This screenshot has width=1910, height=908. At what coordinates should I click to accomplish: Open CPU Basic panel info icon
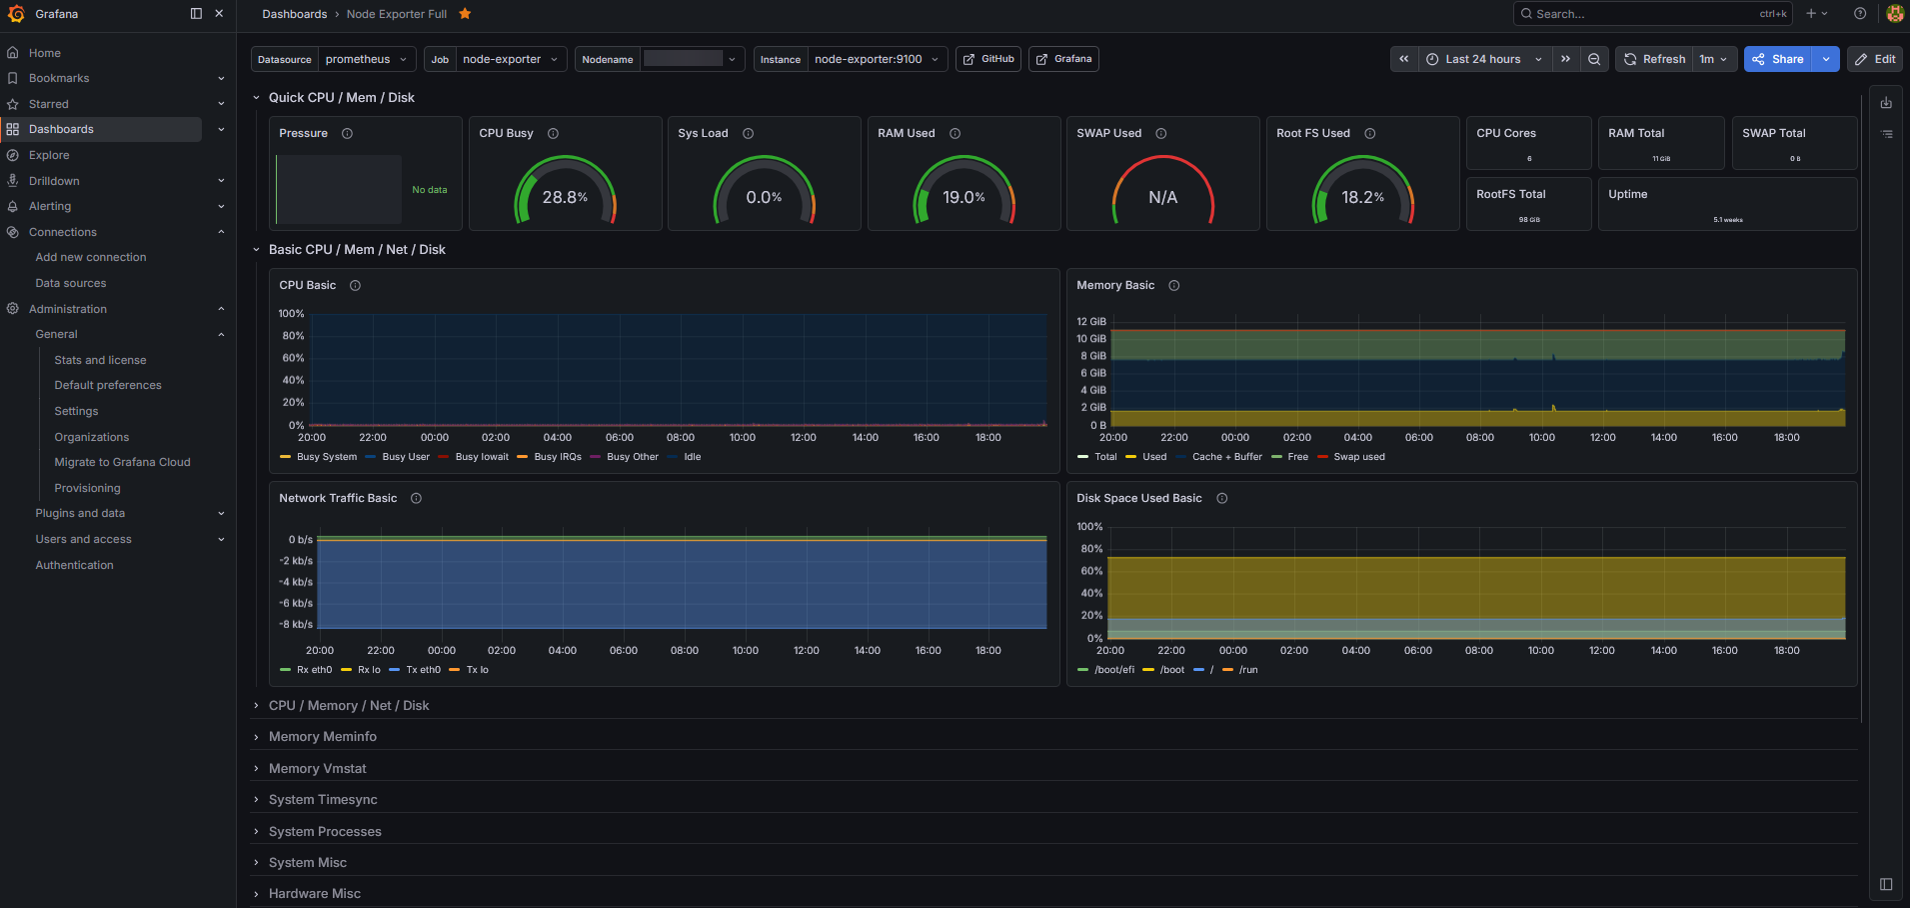[355, 286]
